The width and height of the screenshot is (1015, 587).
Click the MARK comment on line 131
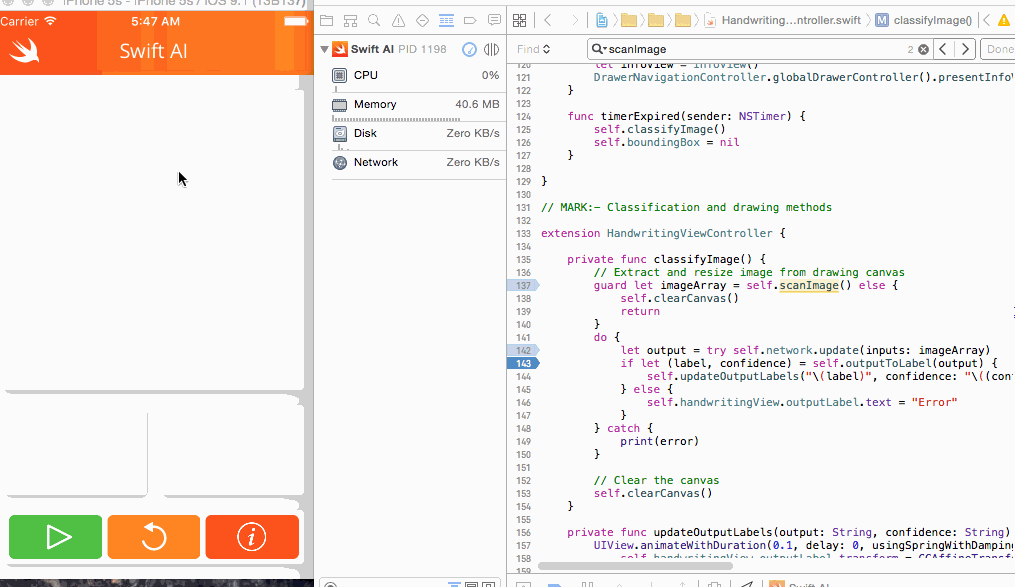pyautogui.click(x=686, y=207)
